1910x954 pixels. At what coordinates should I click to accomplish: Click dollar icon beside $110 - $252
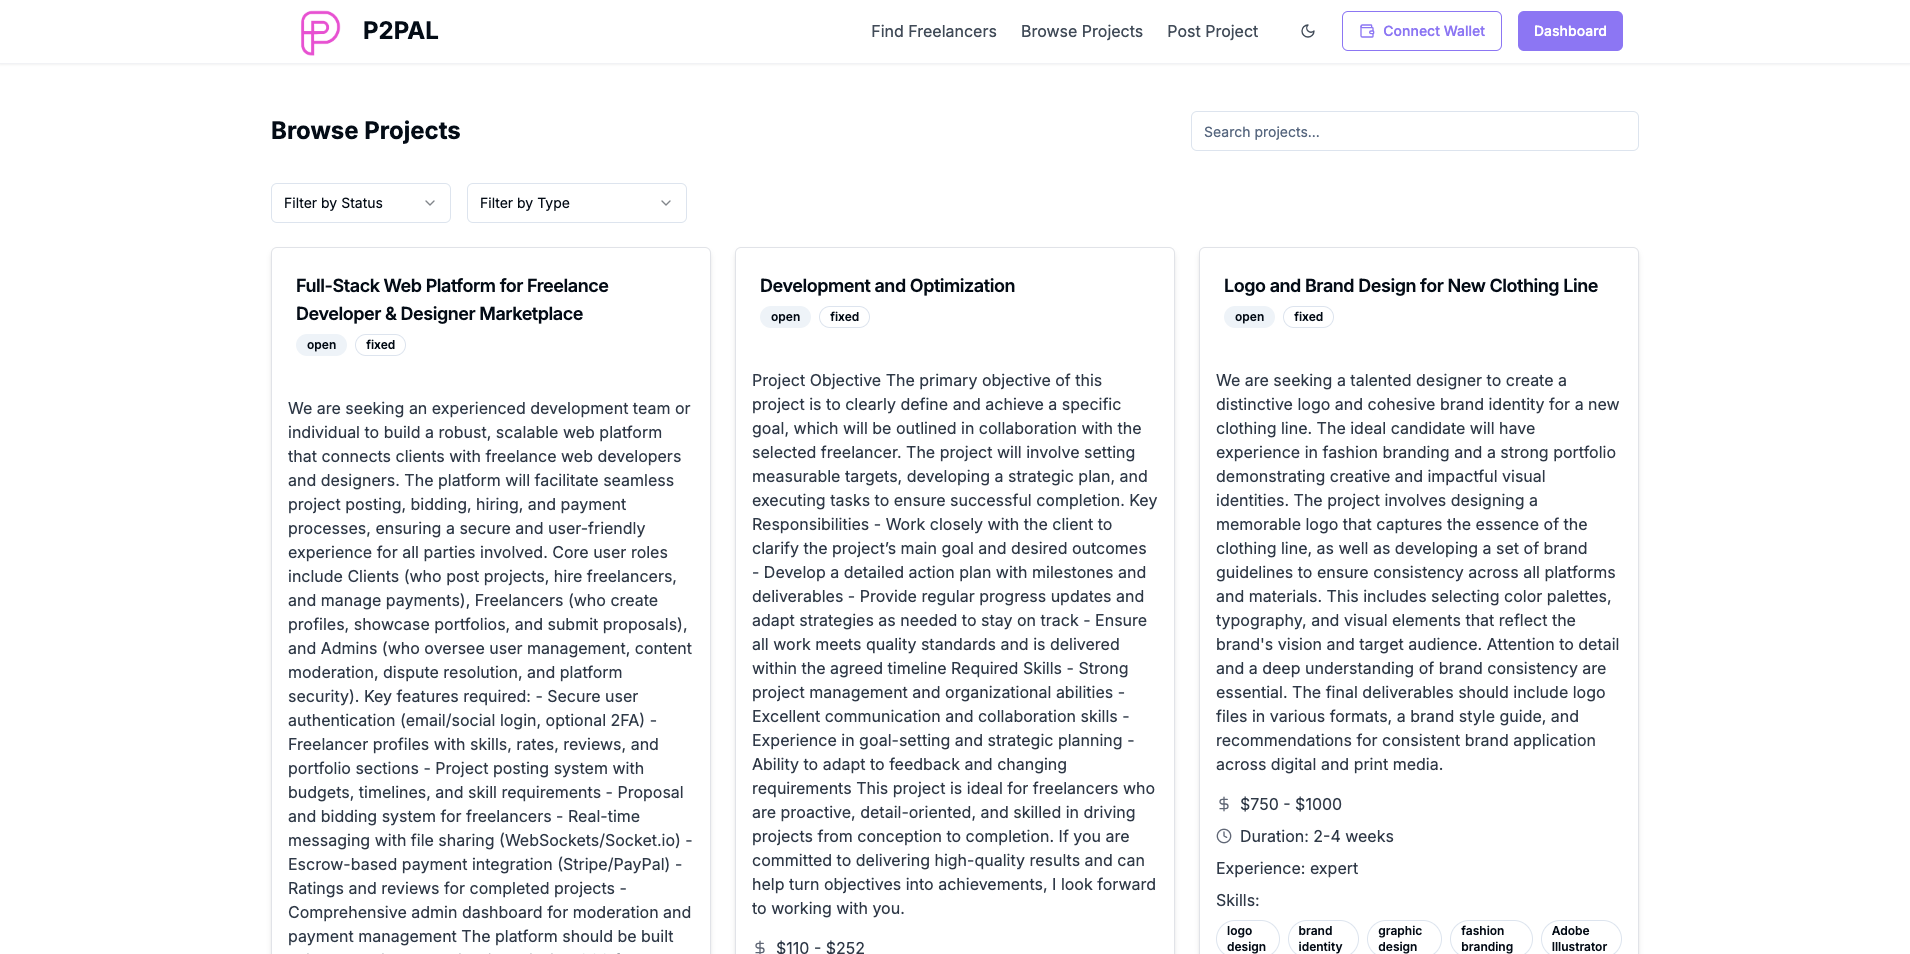point(760,947)
